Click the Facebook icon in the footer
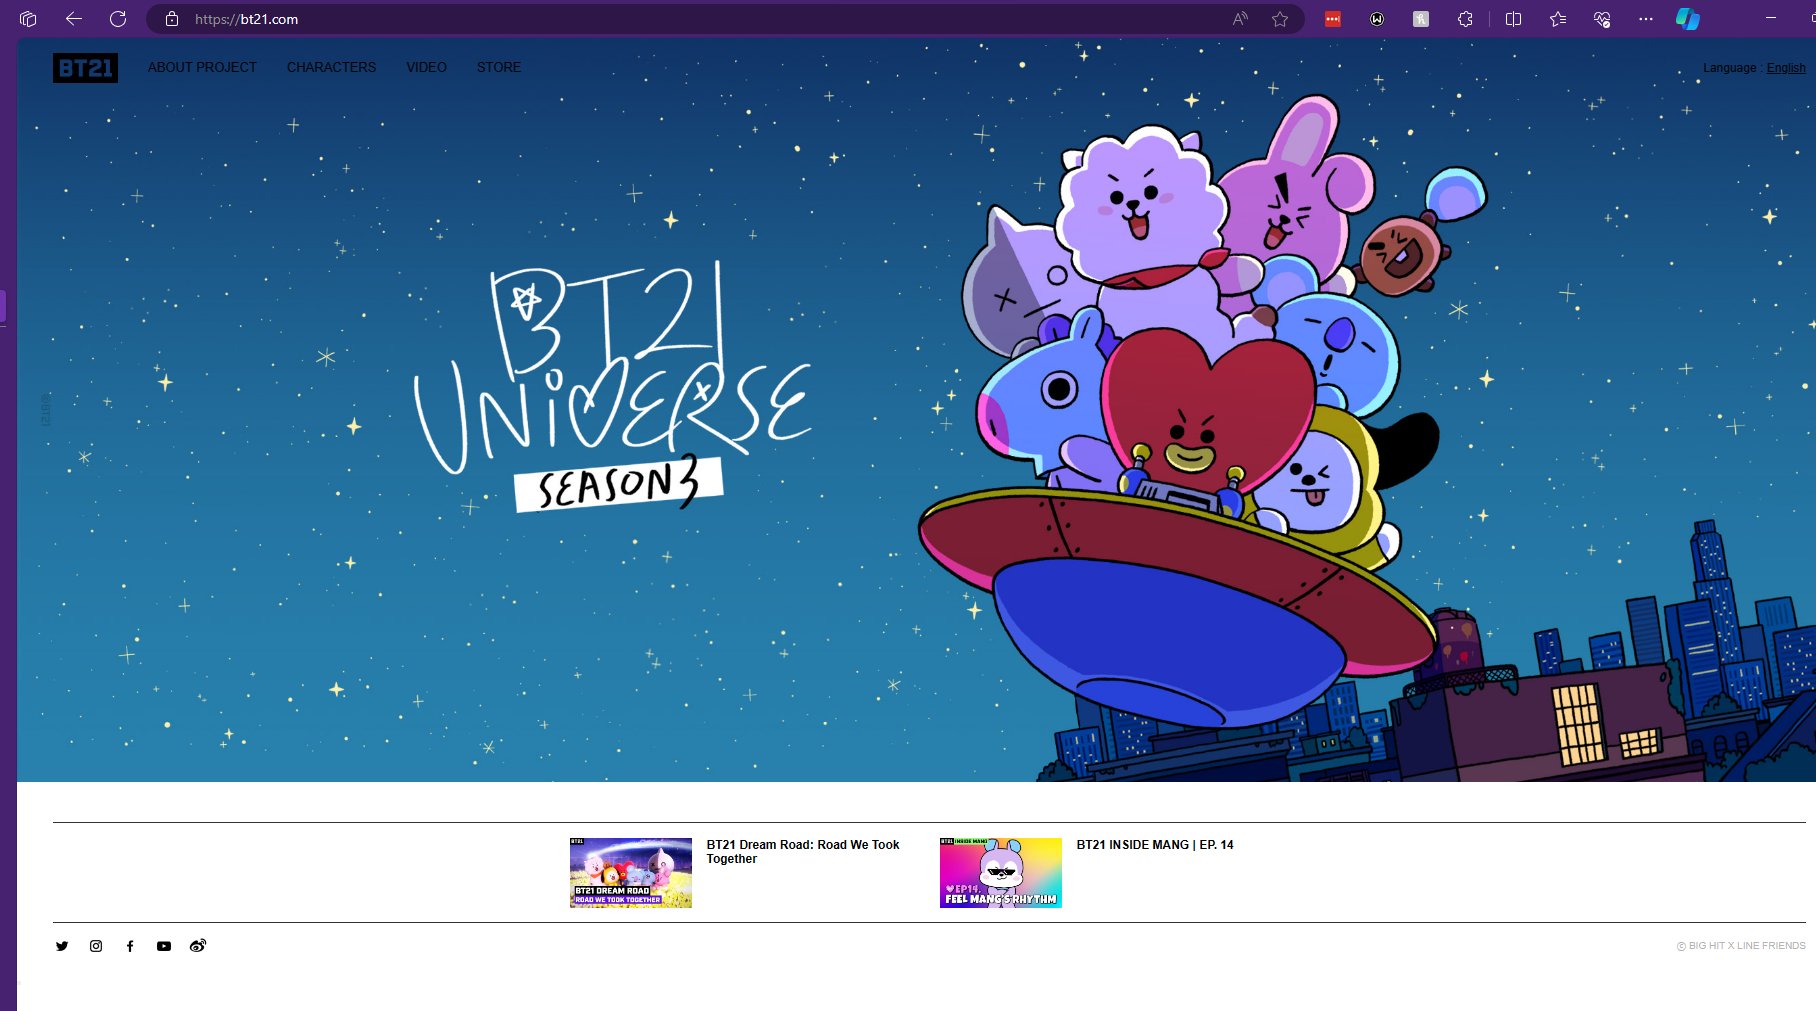1816x1011 pixels. [x=130, y=945]
